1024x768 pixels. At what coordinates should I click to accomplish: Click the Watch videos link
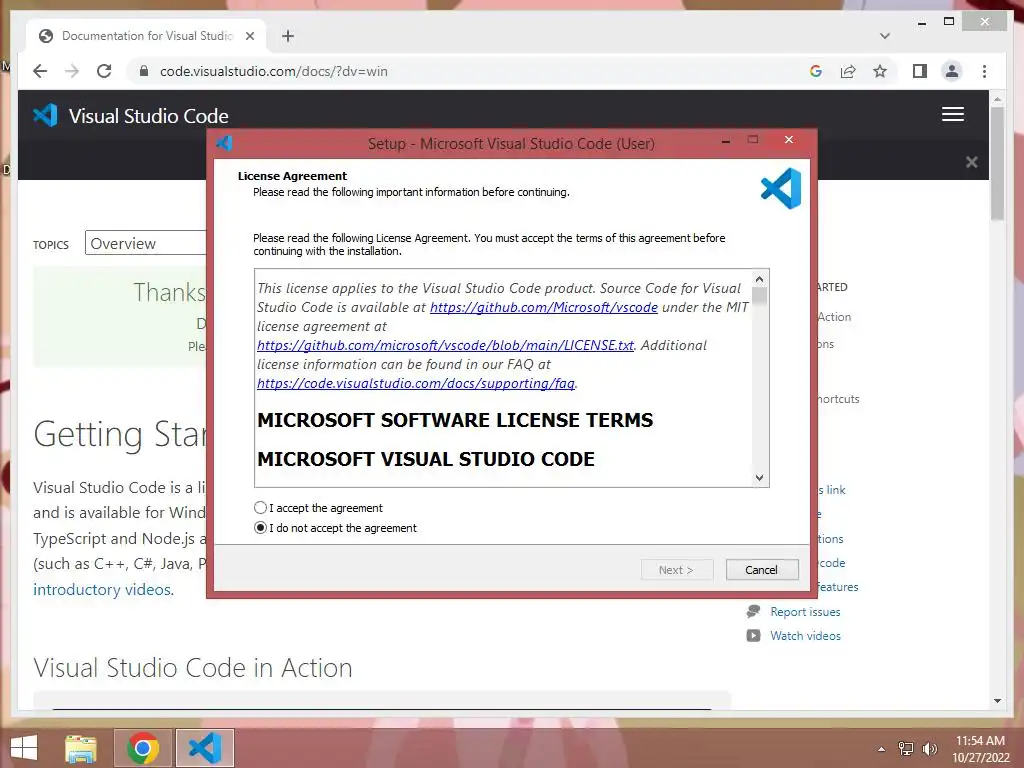(x=805, y=635)
